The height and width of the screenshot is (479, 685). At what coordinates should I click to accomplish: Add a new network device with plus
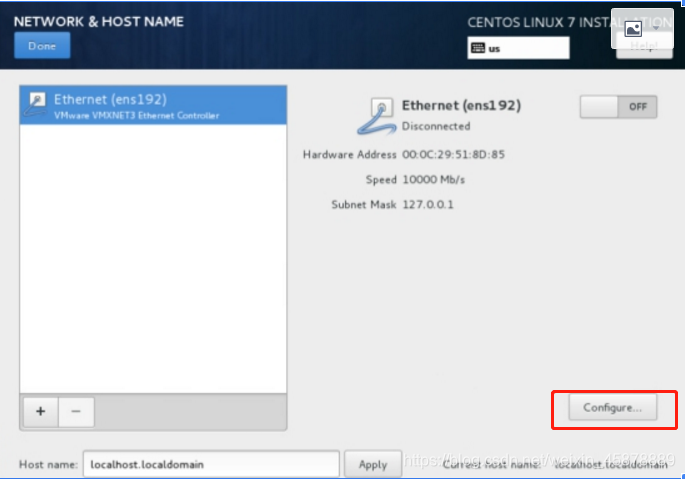(x=41, y=411)
